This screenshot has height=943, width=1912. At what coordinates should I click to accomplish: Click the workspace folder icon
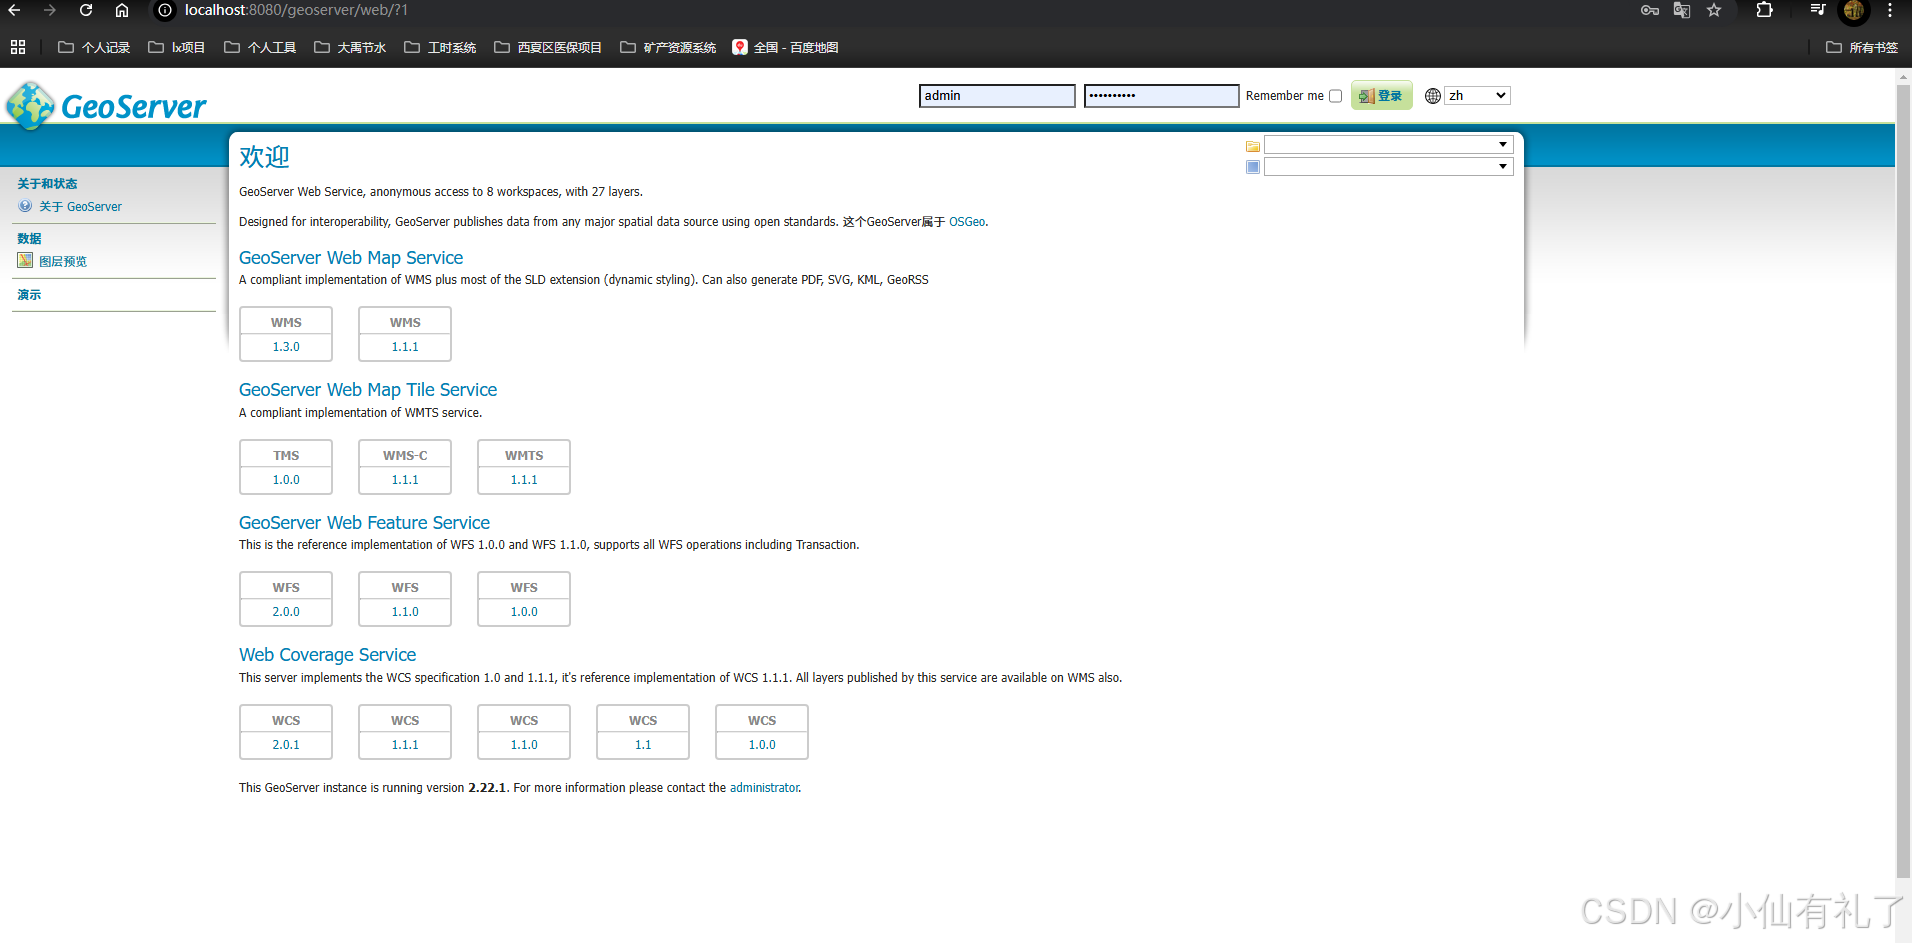point(1253,146)
